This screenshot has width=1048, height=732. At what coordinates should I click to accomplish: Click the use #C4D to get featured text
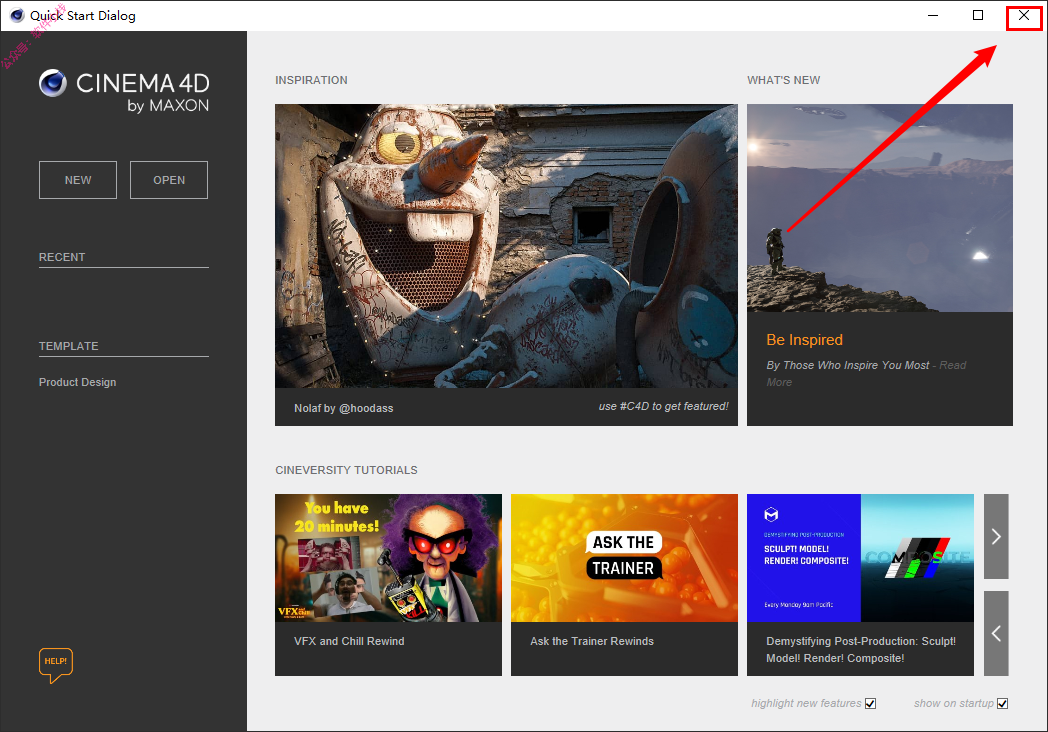pos(664,406)
